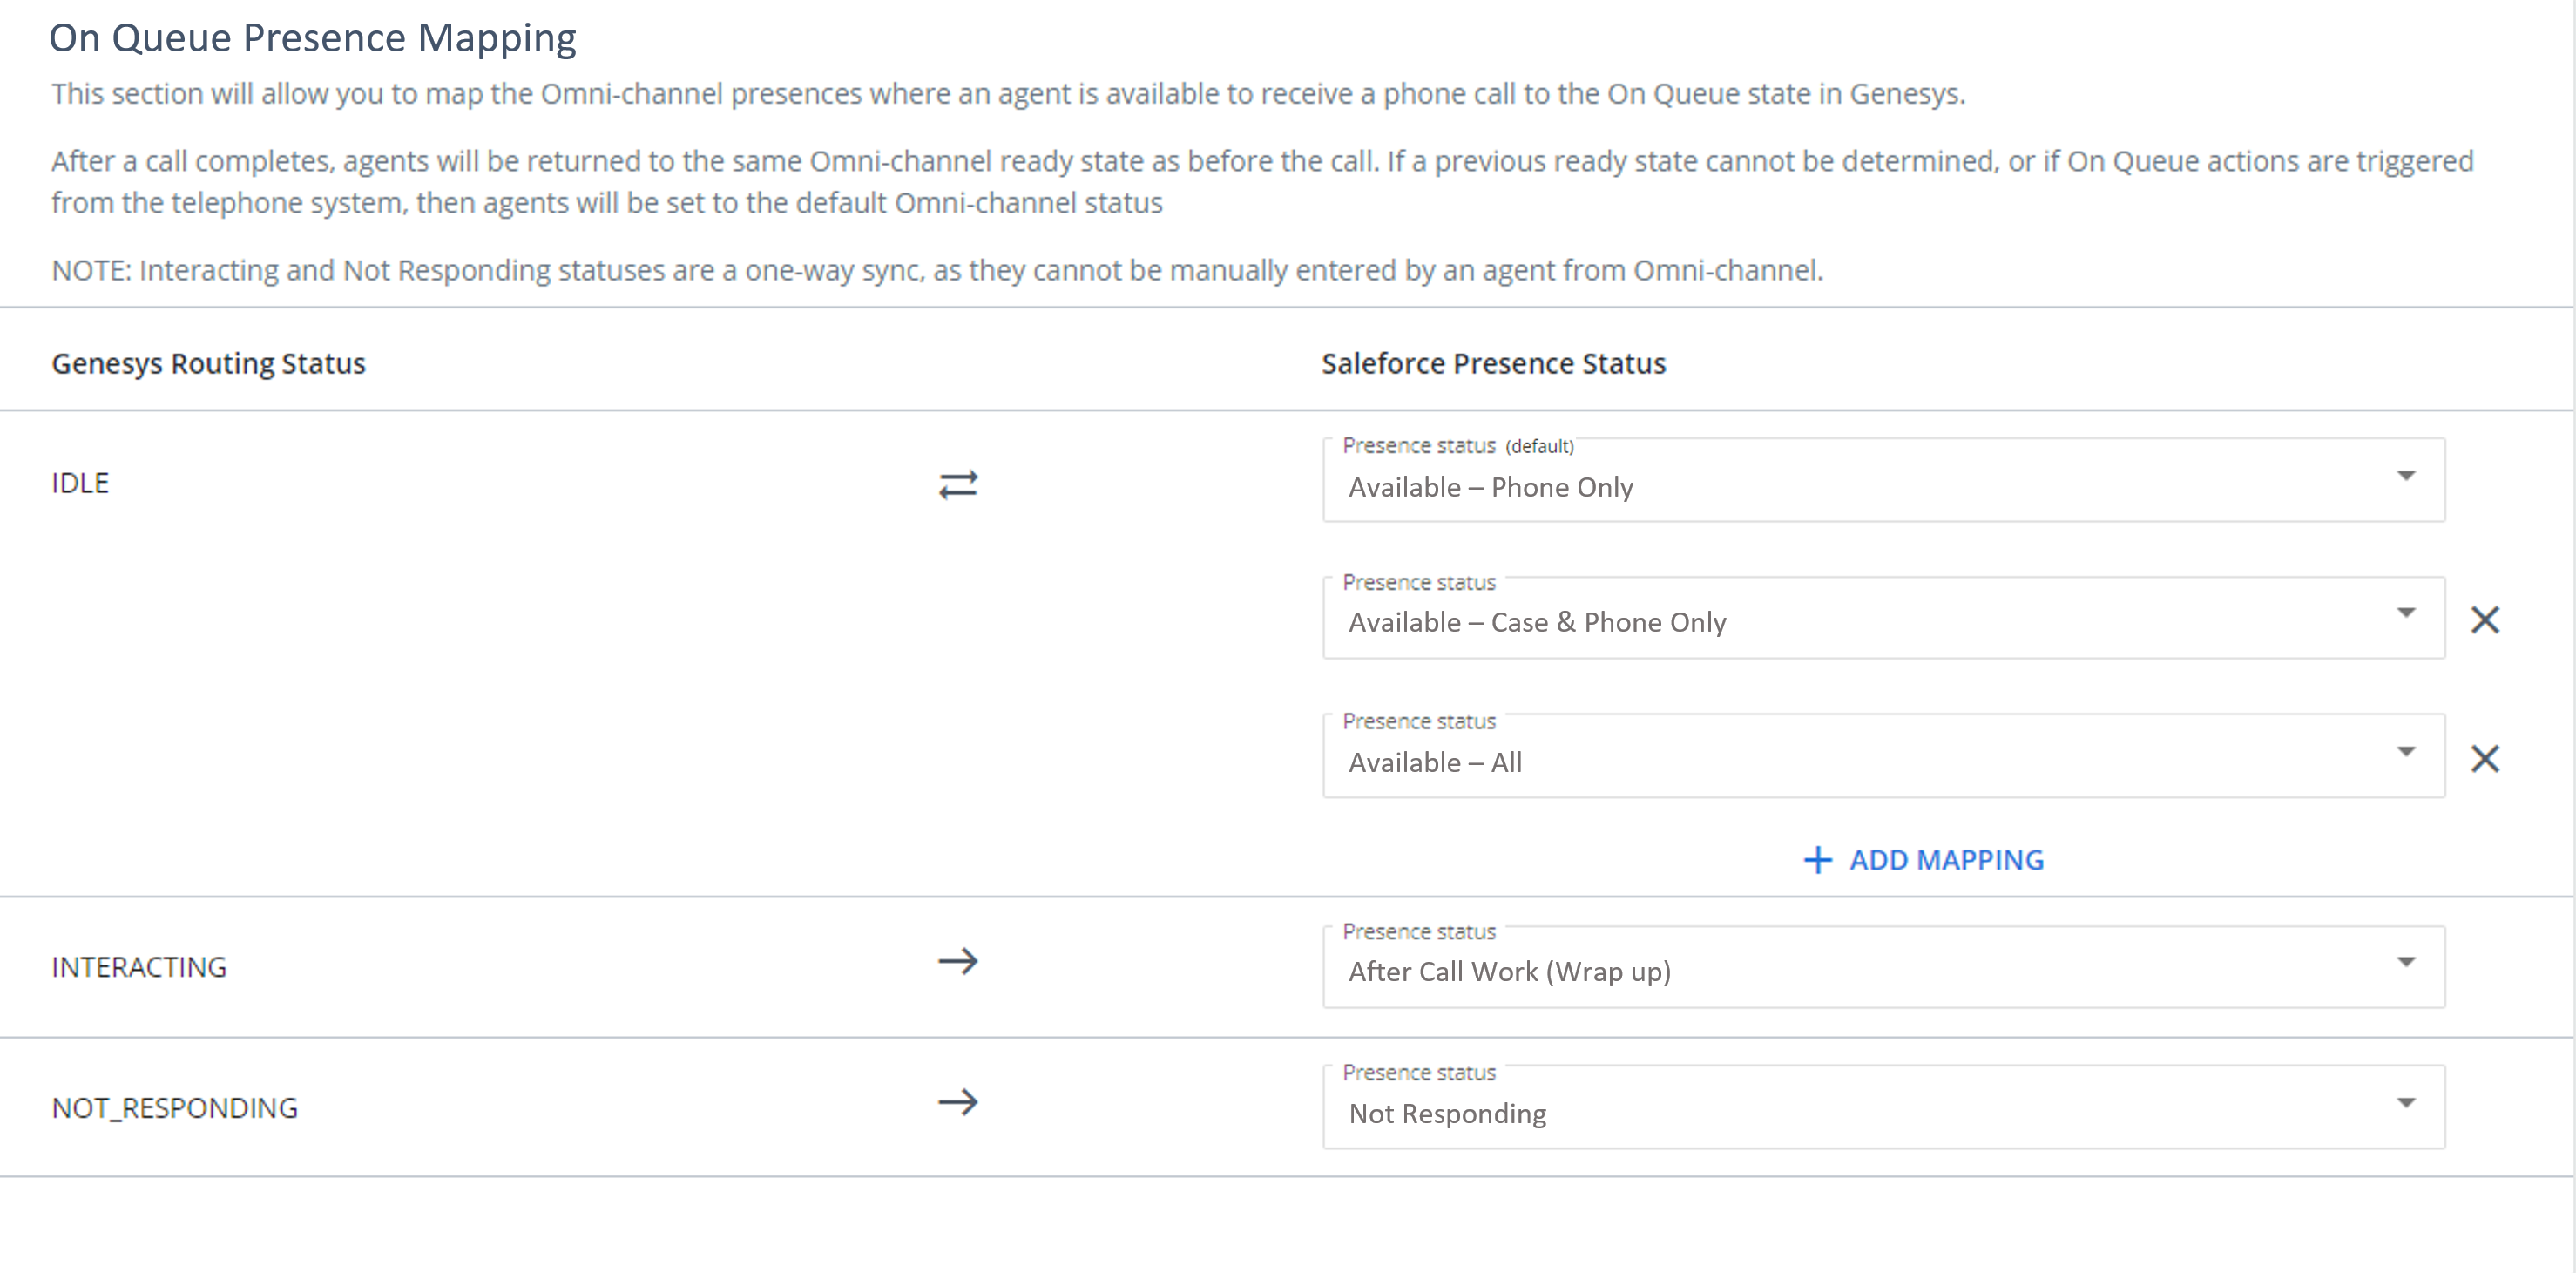Screen dimensions: 2576x1273
Task: Select the INTERACTING routing status label
Action: click(x=139, y=967)
